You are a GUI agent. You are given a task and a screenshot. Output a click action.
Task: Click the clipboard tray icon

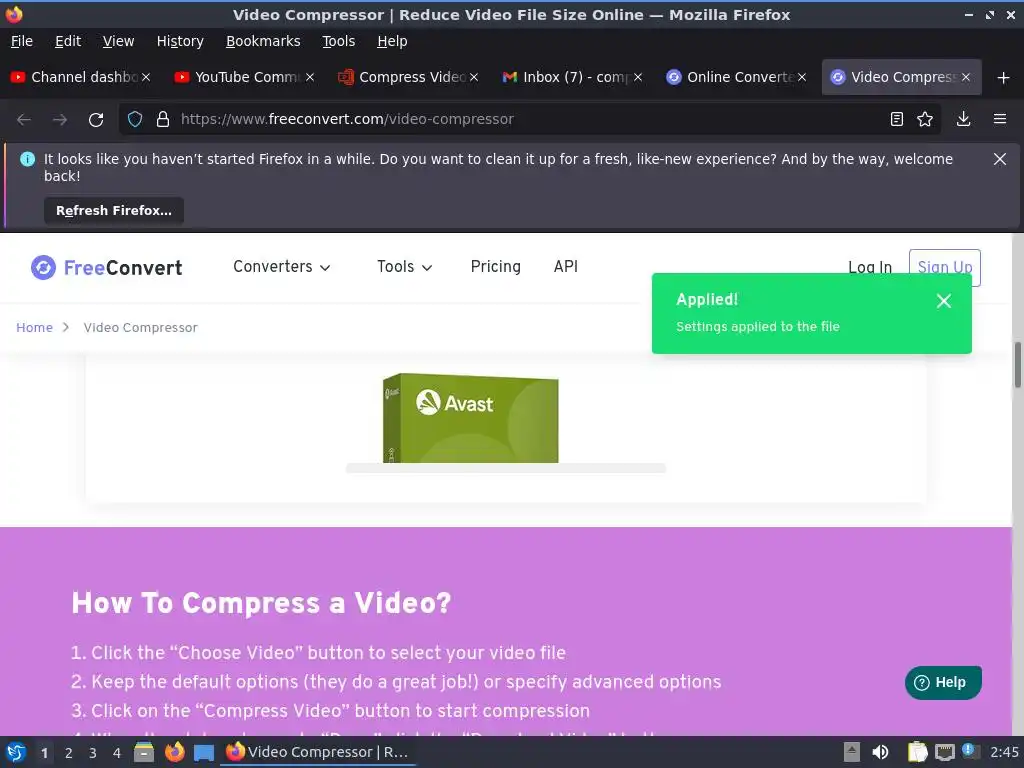[x=918, y=752]
